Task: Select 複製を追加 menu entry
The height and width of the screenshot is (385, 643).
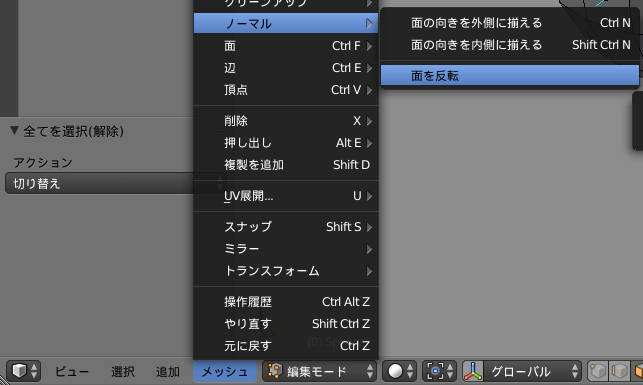Action: (x=286, y=165)
